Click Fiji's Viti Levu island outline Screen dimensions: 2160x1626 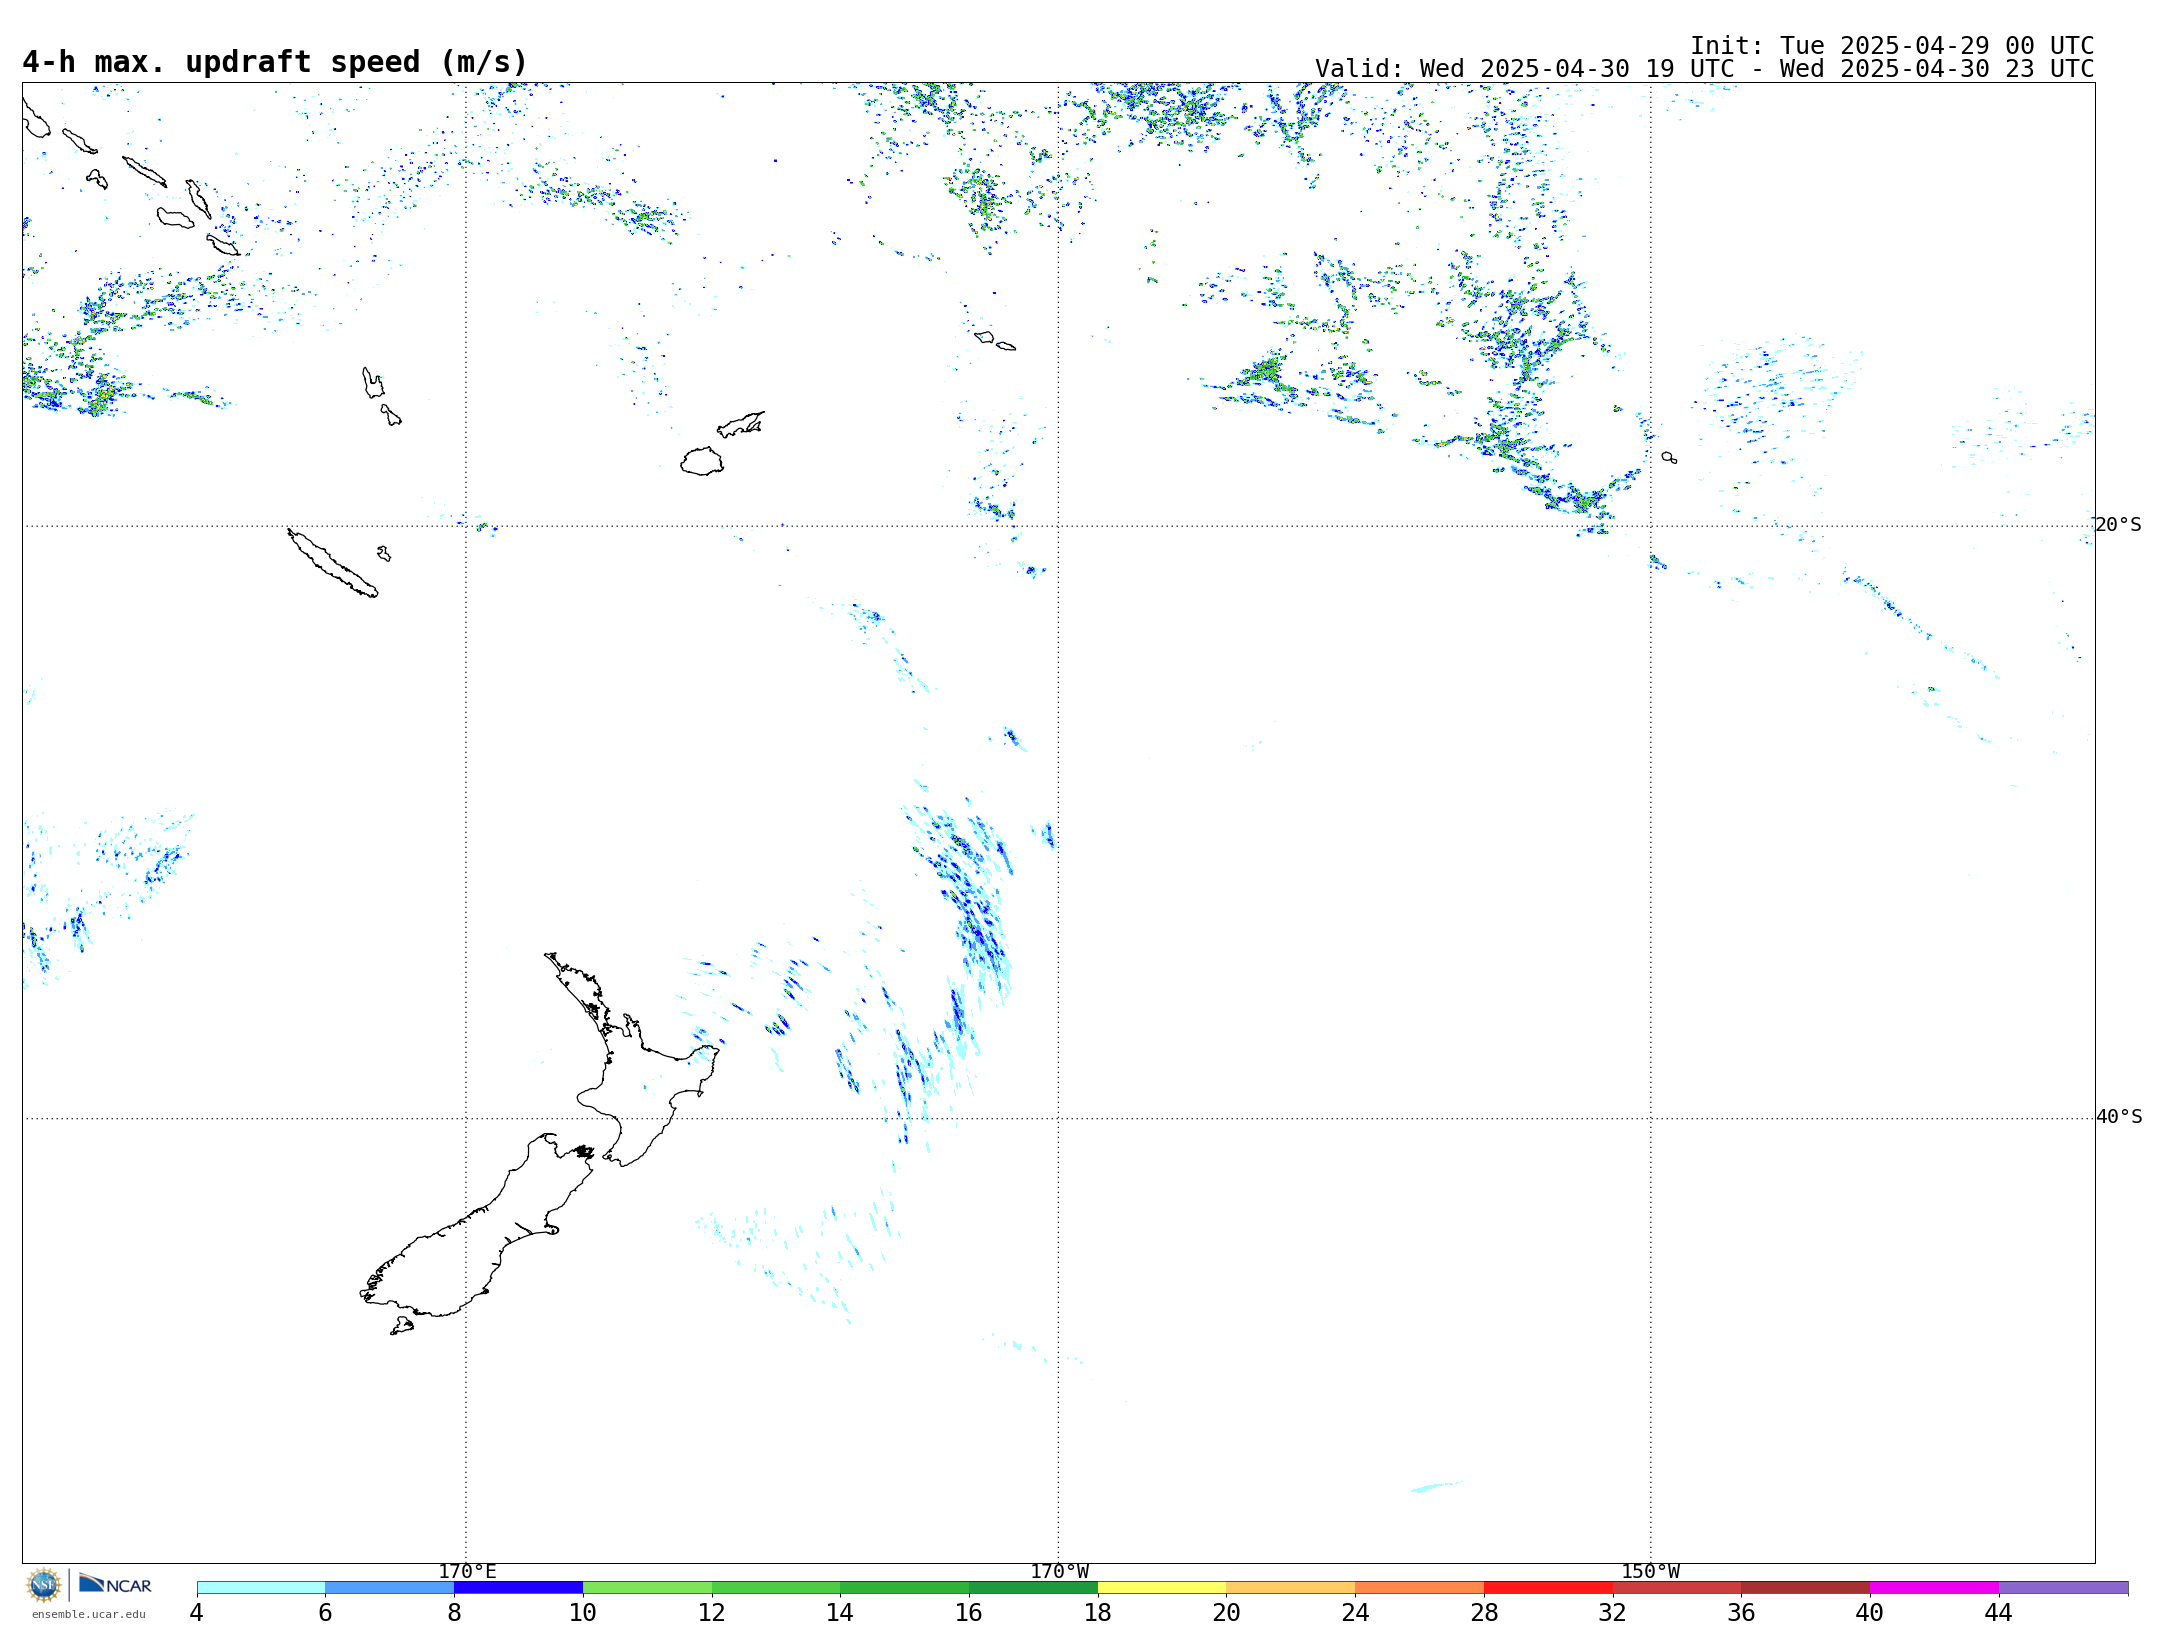pyautogui.click(x=702, y=461)
